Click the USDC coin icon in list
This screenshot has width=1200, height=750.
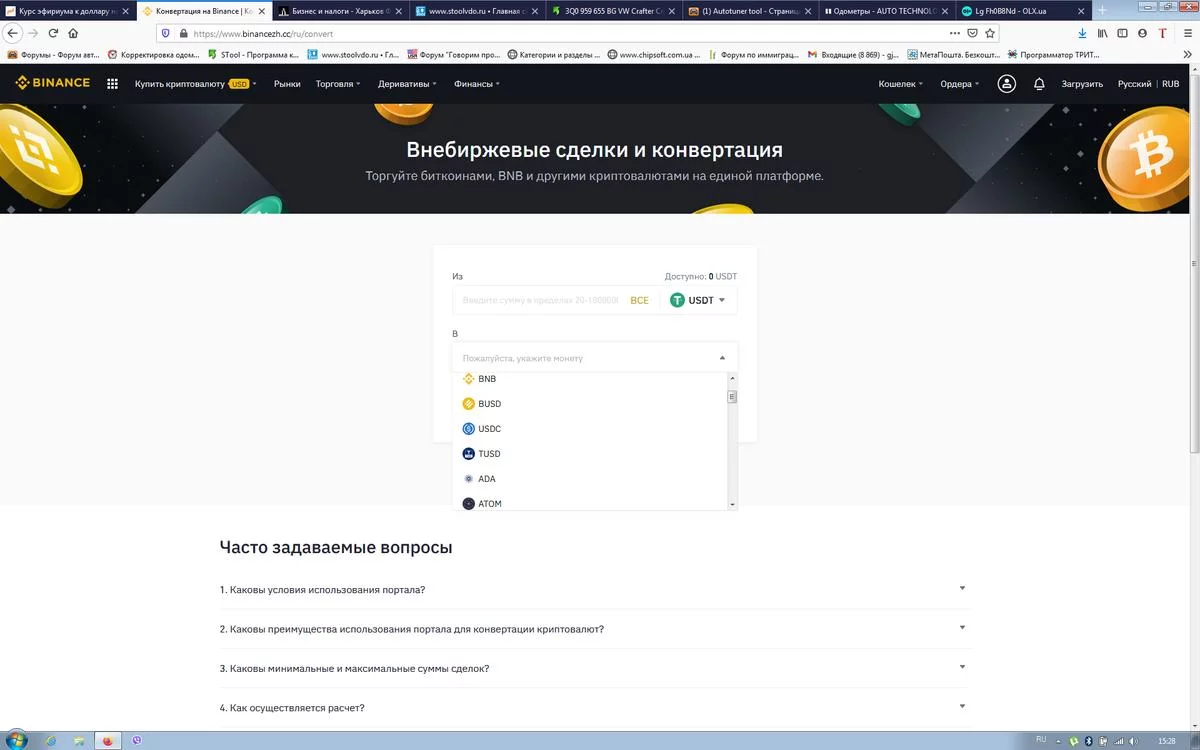468,429
